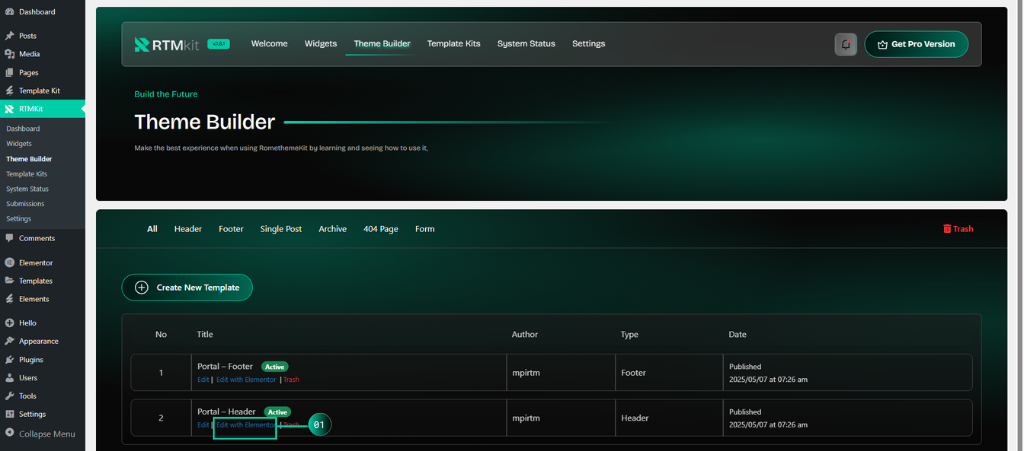Click the Elements icon in sidebar

10,299
